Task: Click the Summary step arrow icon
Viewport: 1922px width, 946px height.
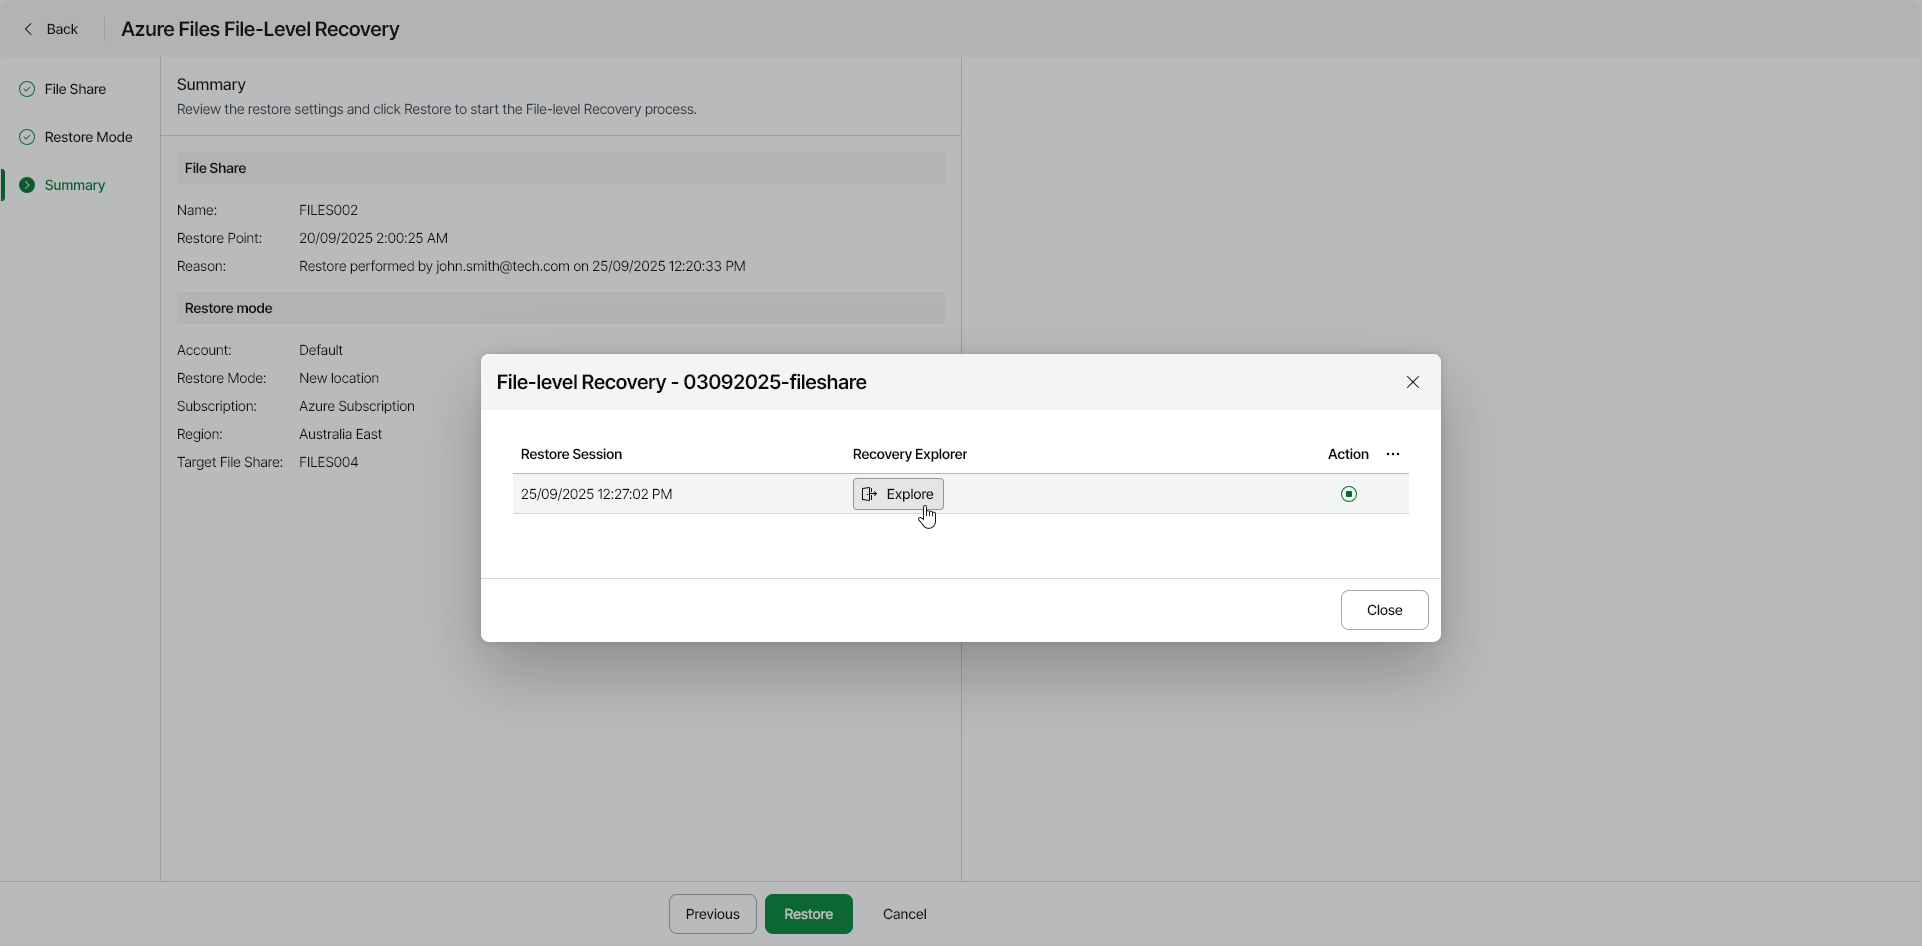Action: [27, 185]
